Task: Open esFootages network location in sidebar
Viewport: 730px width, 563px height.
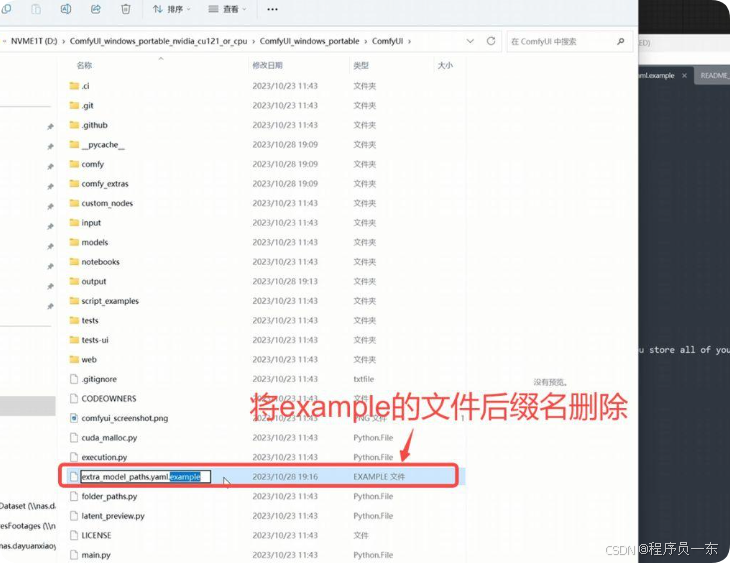Action: 28,526
